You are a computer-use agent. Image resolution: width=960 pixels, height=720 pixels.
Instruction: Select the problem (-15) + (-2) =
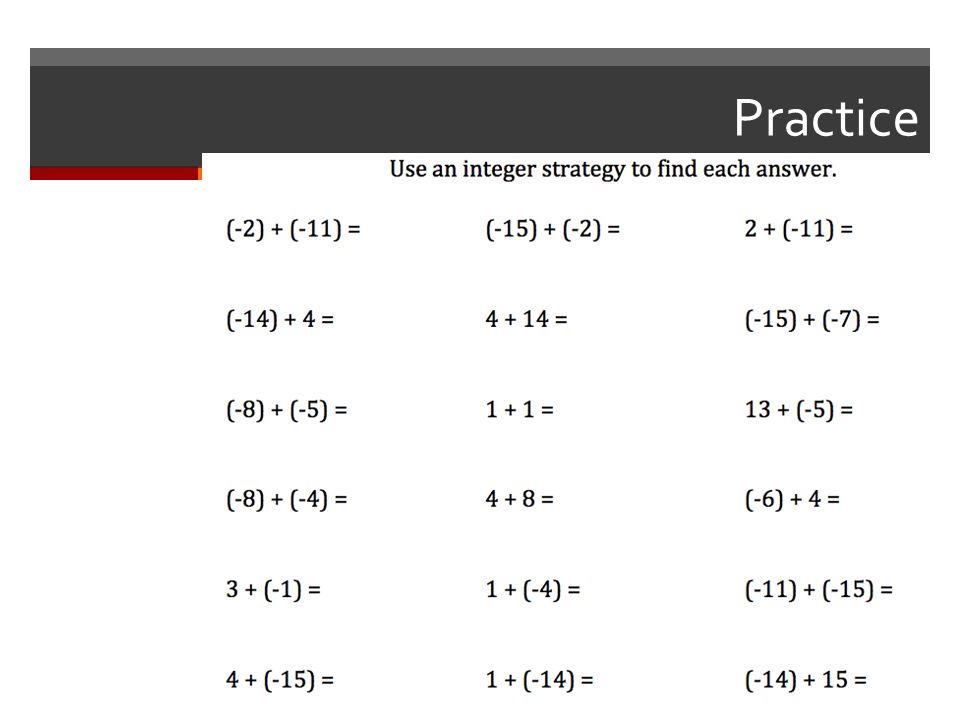pos(553,229)
